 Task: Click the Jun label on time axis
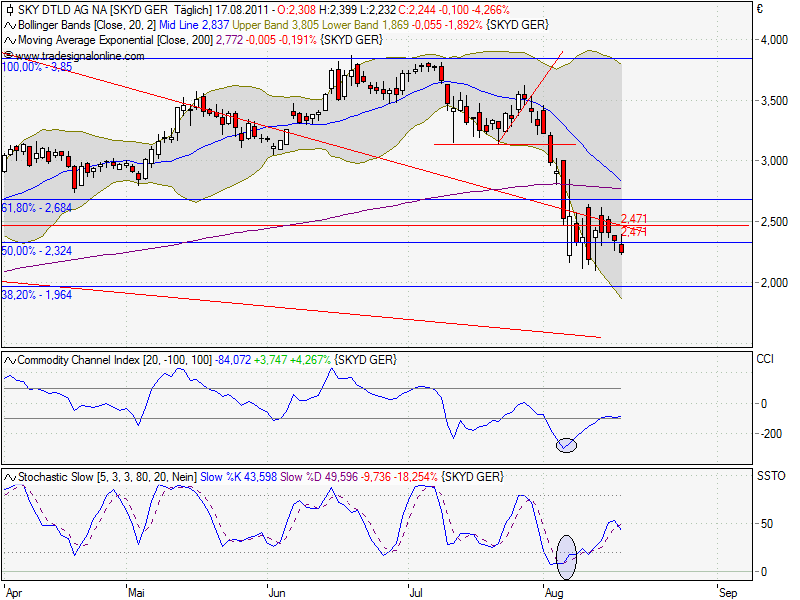click(277, 593)
